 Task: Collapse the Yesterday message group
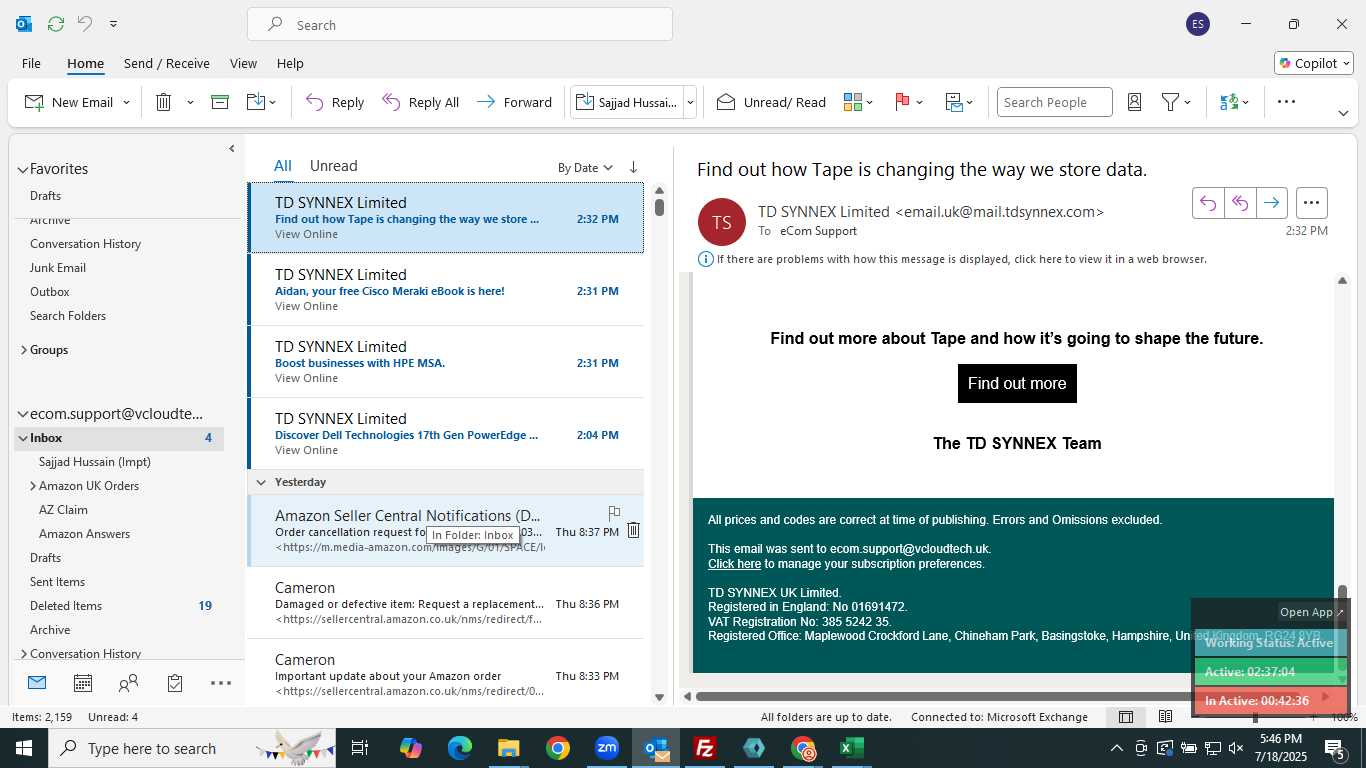[x=261, y=482]
